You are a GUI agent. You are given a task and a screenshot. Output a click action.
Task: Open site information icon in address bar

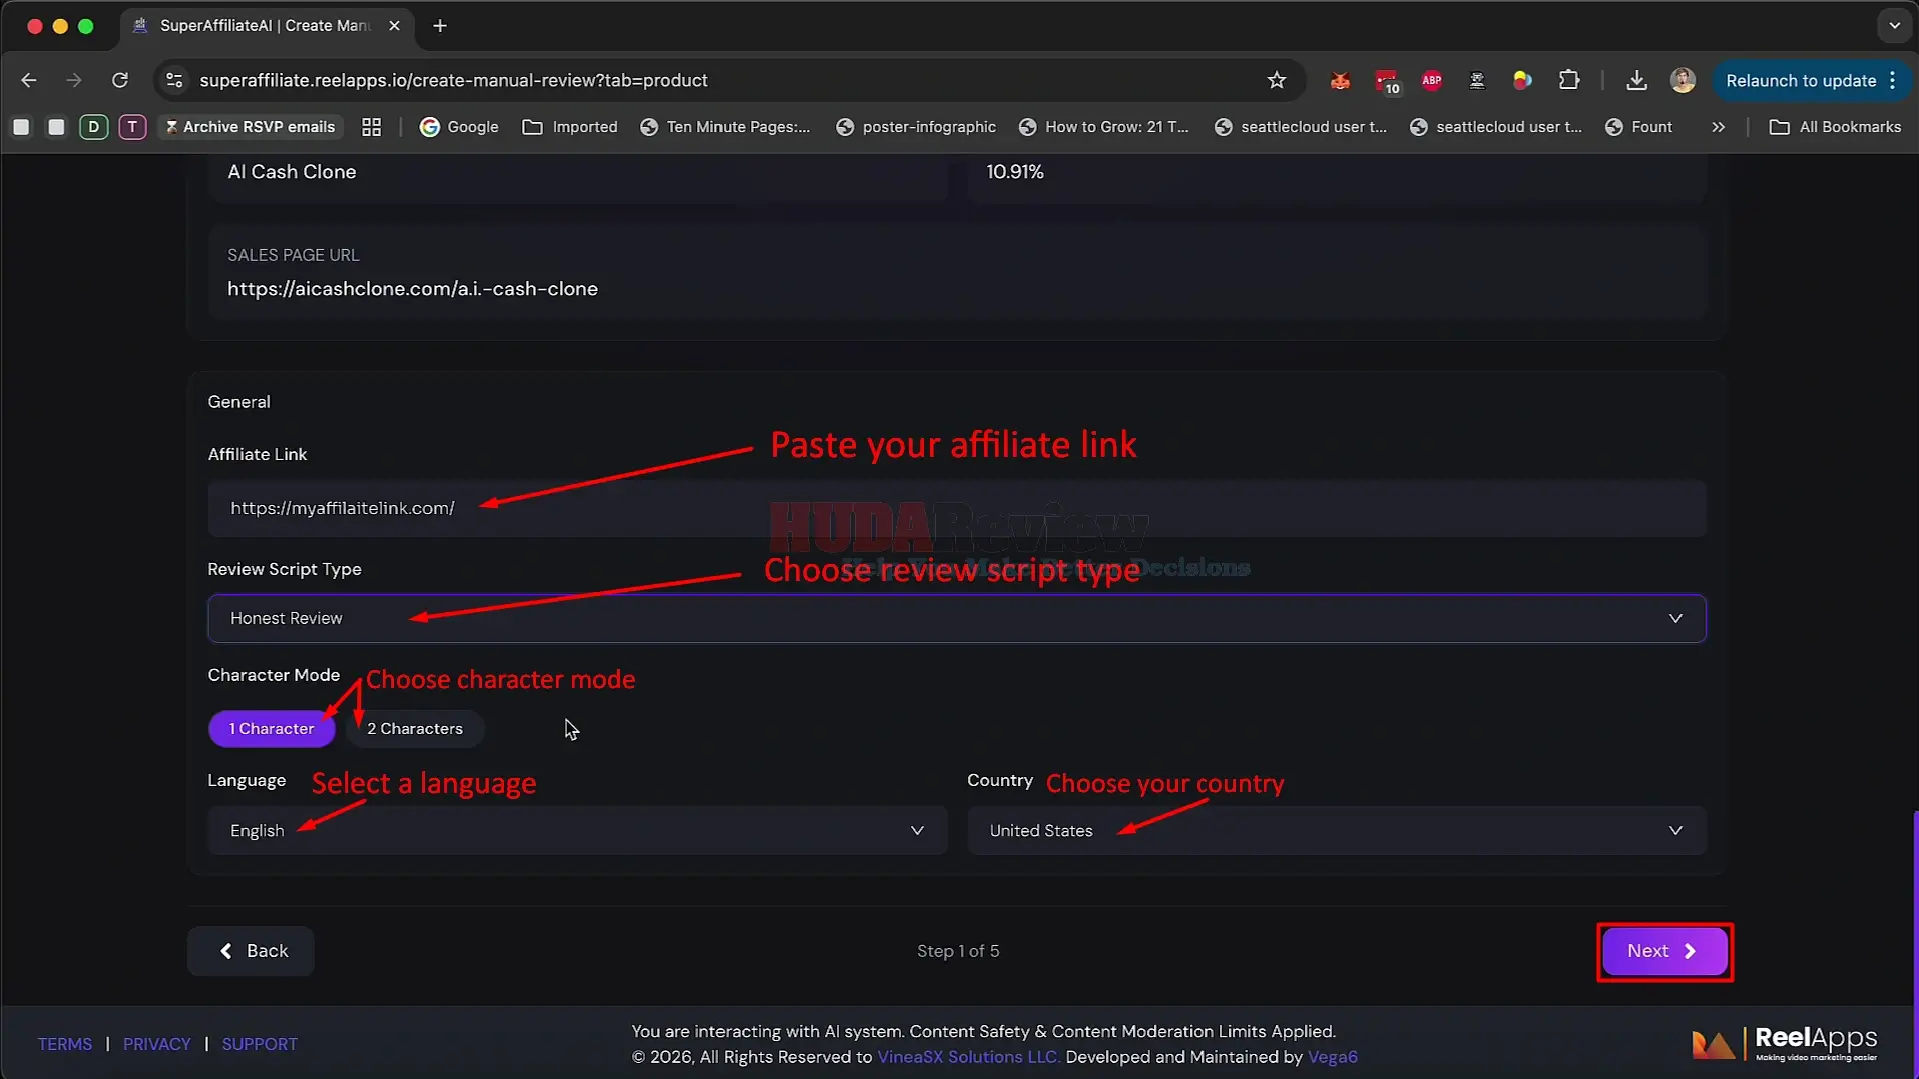coord(174,80)
